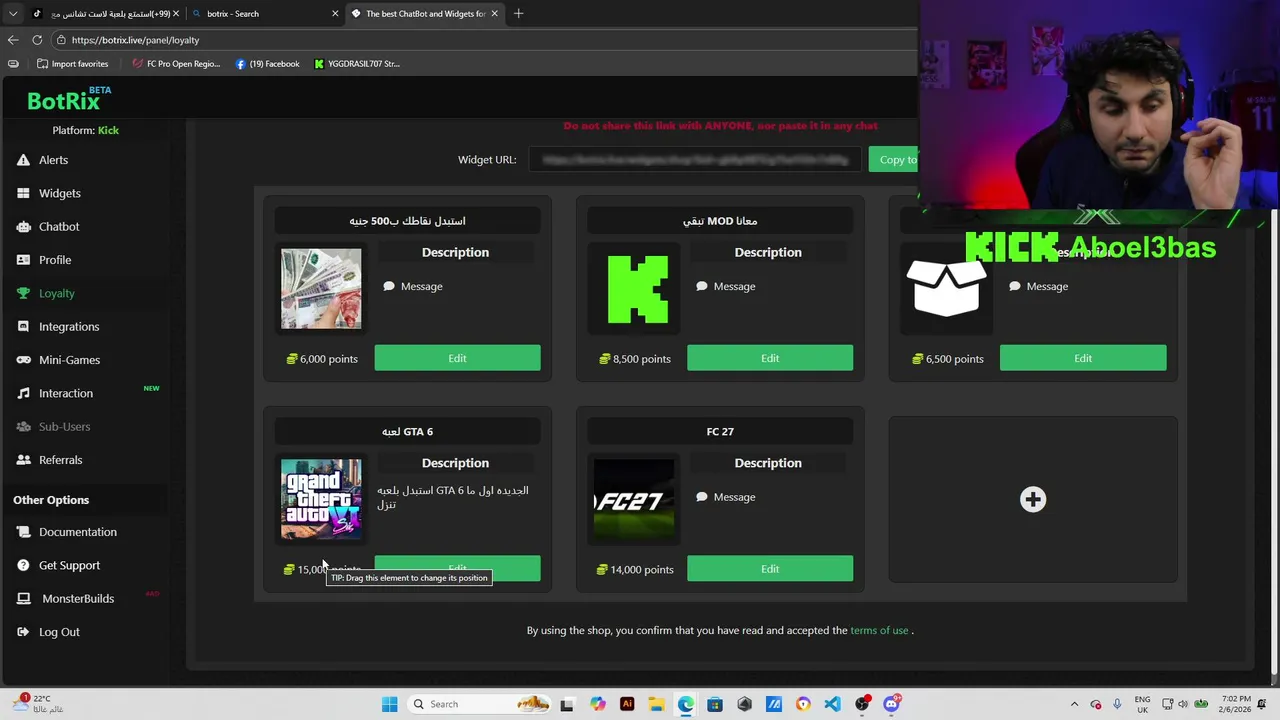The height and width of the screenshot is (720, 1280).
Task: Click the Microsoft Edge taskbar icon
Action: [x=686, y=704]
